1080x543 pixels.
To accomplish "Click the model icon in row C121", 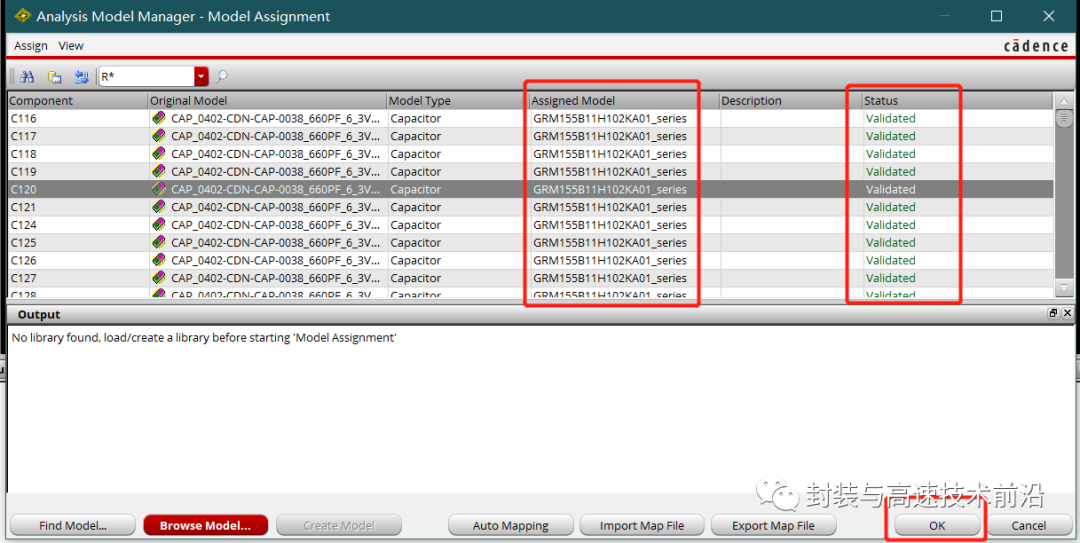I will pyautogui.click(x=158, y=207).
